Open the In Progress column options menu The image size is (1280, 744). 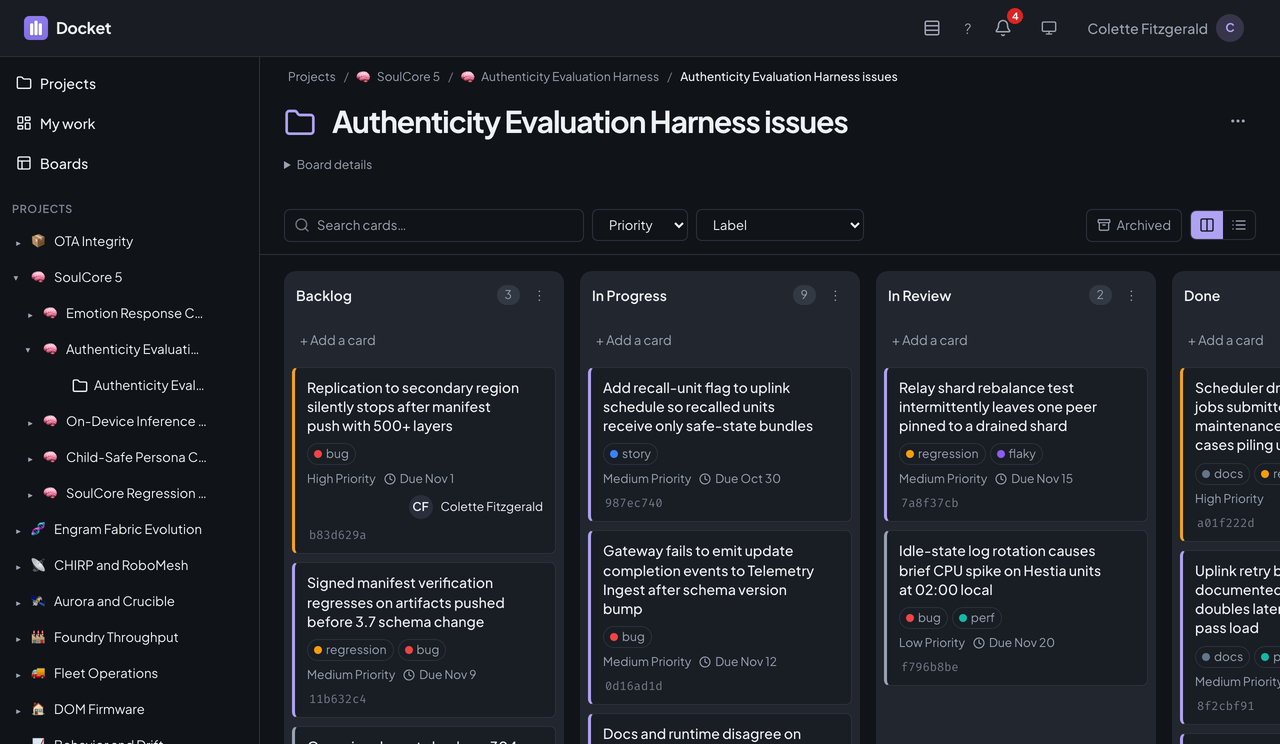[836, 296]
